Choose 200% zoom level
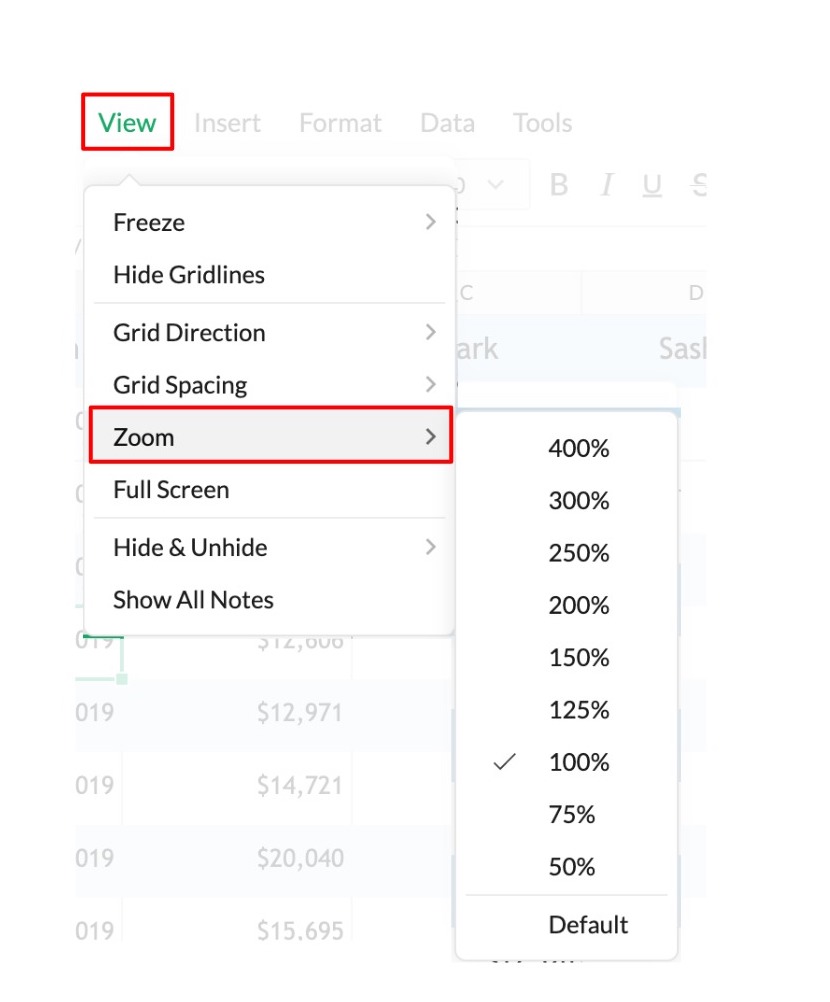This screenshot has width=830, height=1002. tap(578, 606)
